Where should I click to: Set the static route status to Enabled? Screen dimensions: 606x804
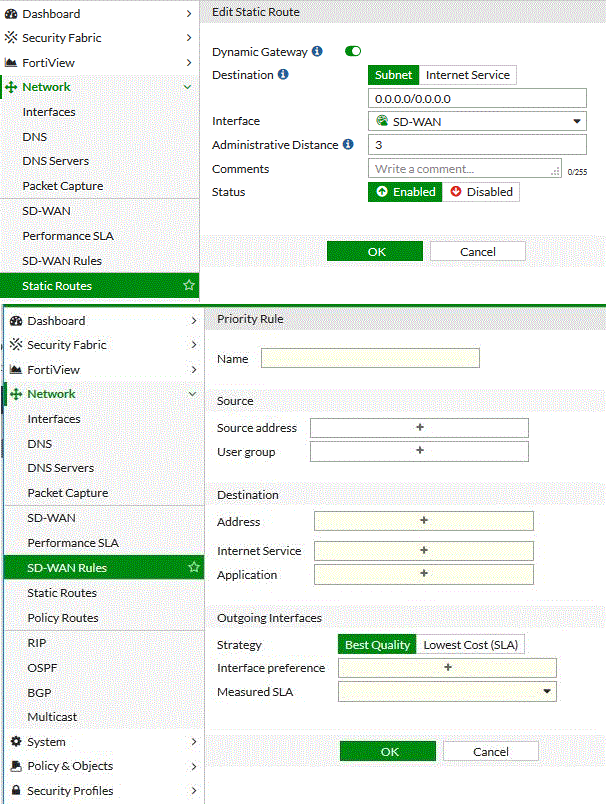click(x=405, y=192)
